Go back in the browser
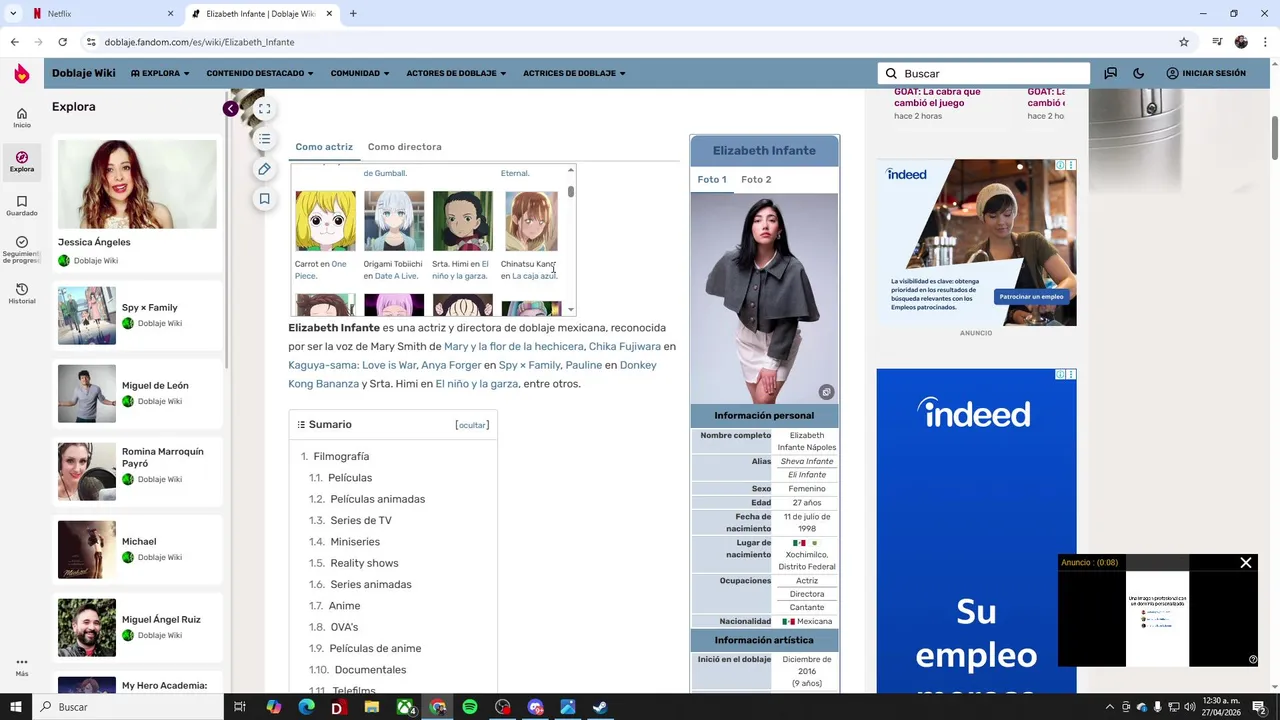Viewport: 1280px width, 720px height. pyautogui.click(x=14, y=42)
